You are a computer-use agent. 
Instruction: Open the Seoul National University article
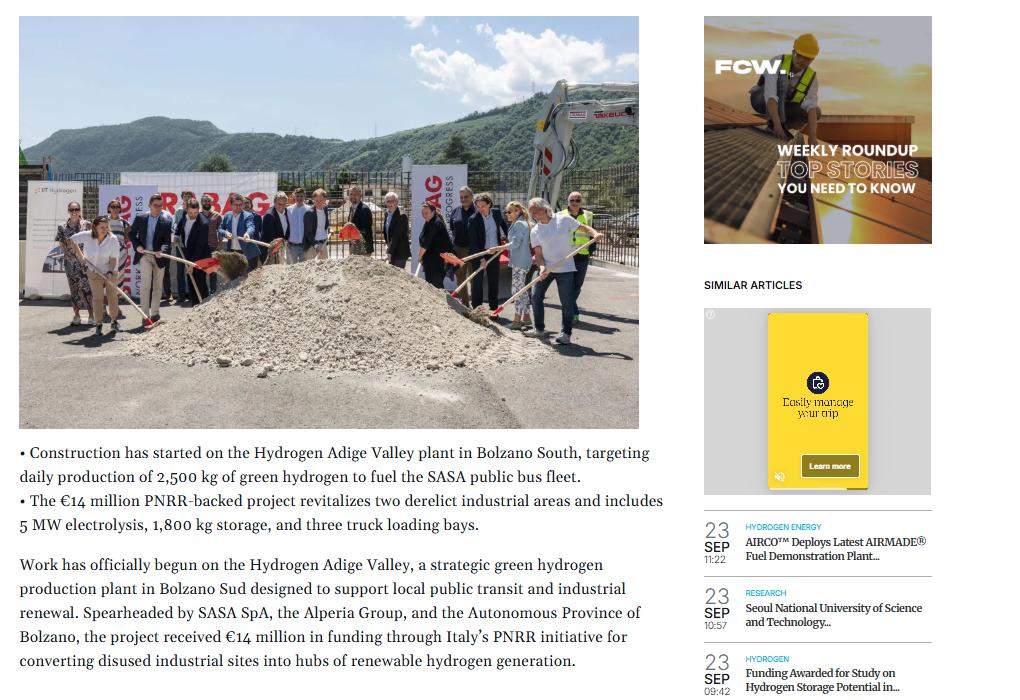[833, 615]
